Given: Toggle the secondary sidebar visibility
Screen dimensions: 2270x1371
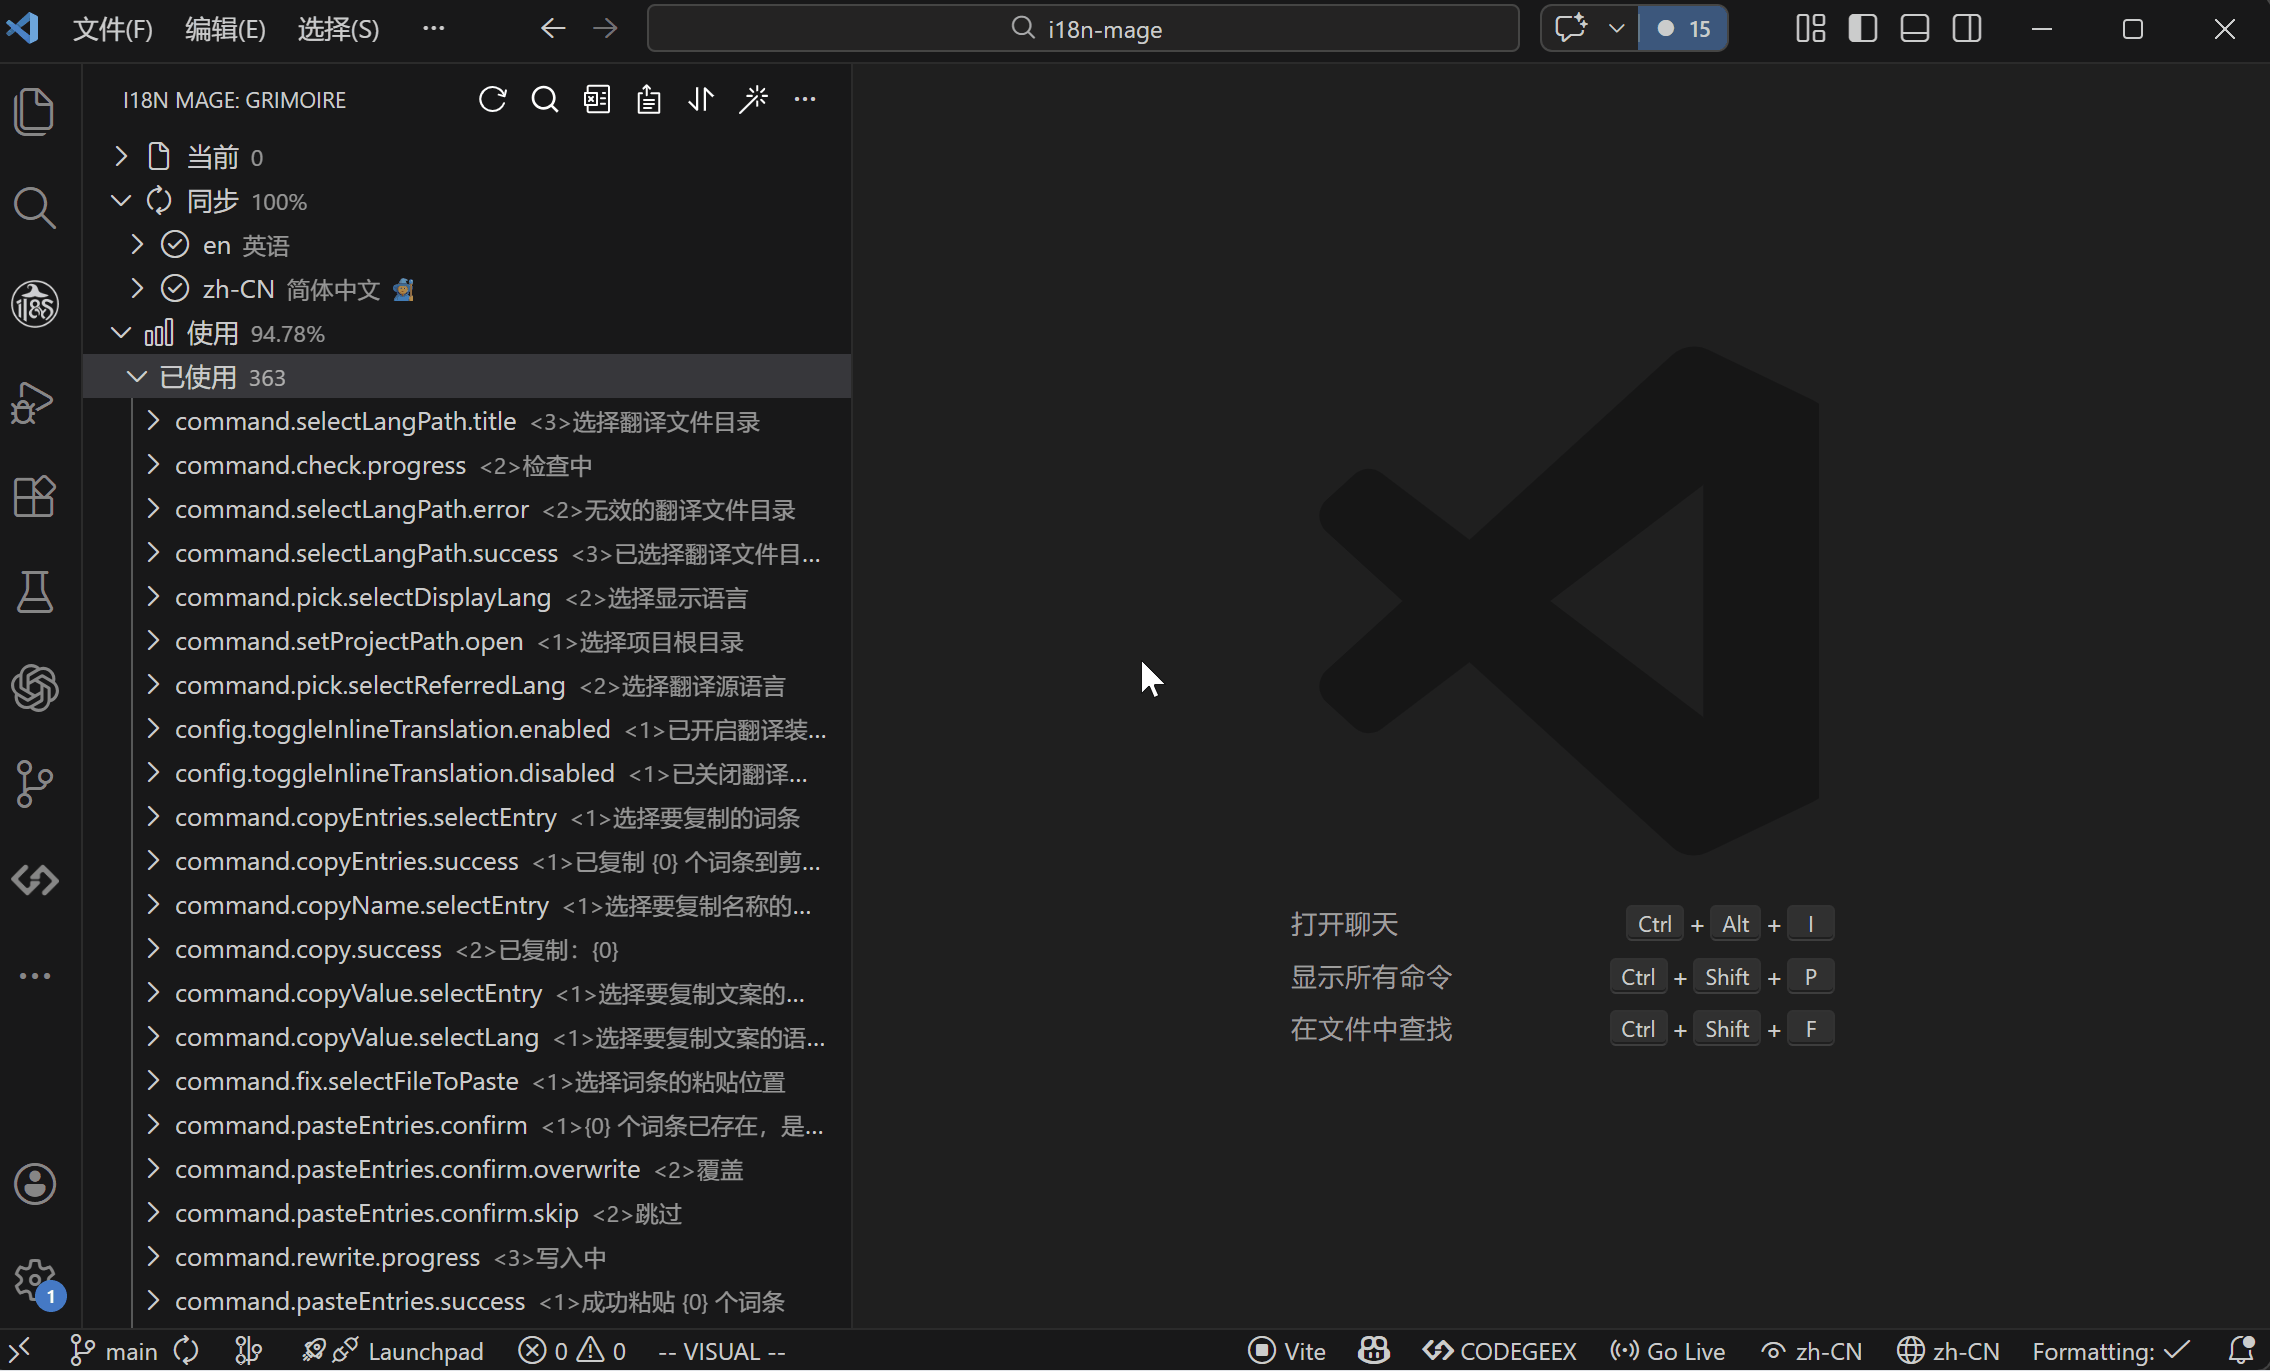Looking at the screenshot, I should pyautogui.click(x=1967, y=28).
